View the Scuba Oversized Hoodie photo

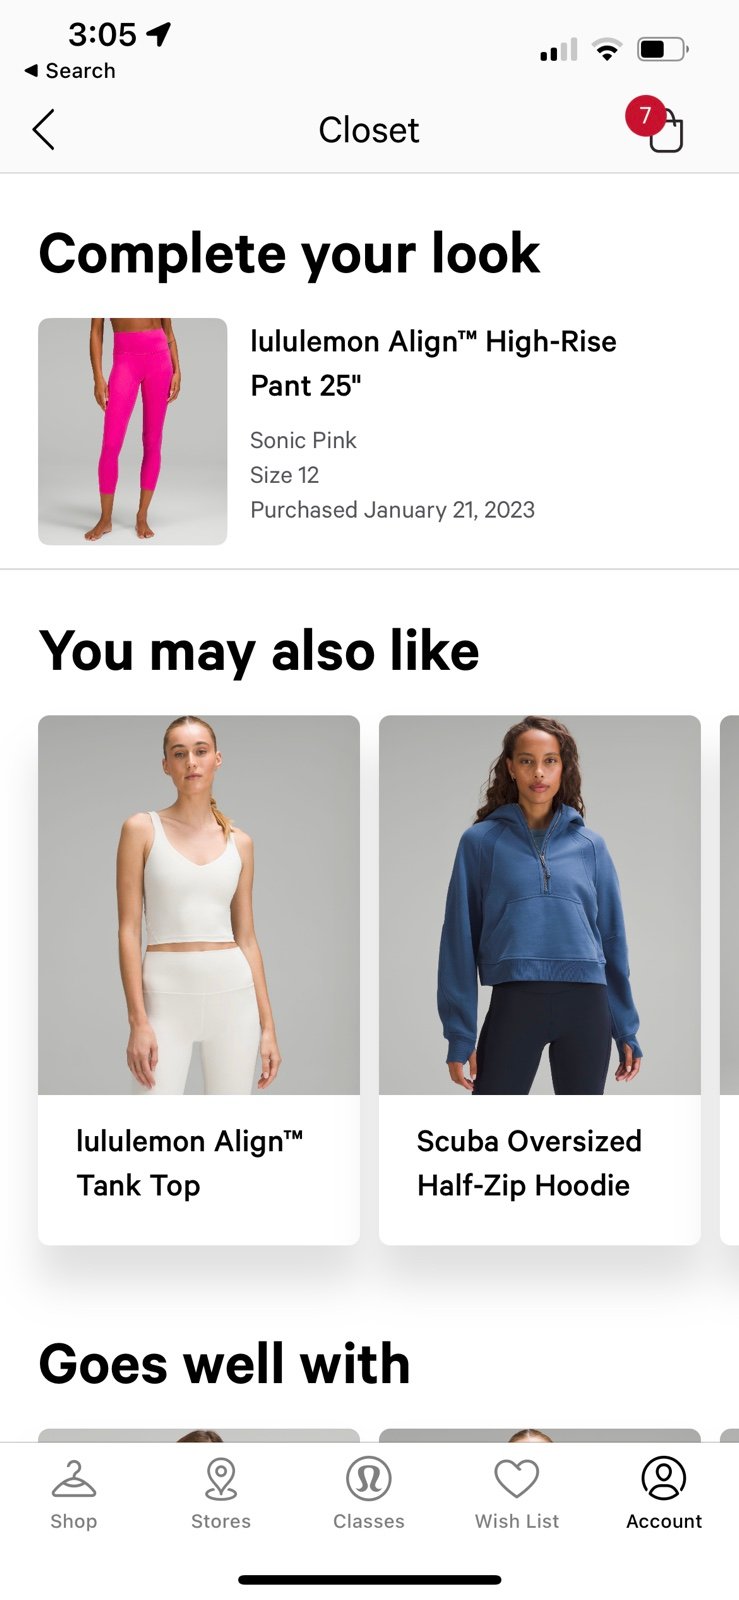[540, 905]
